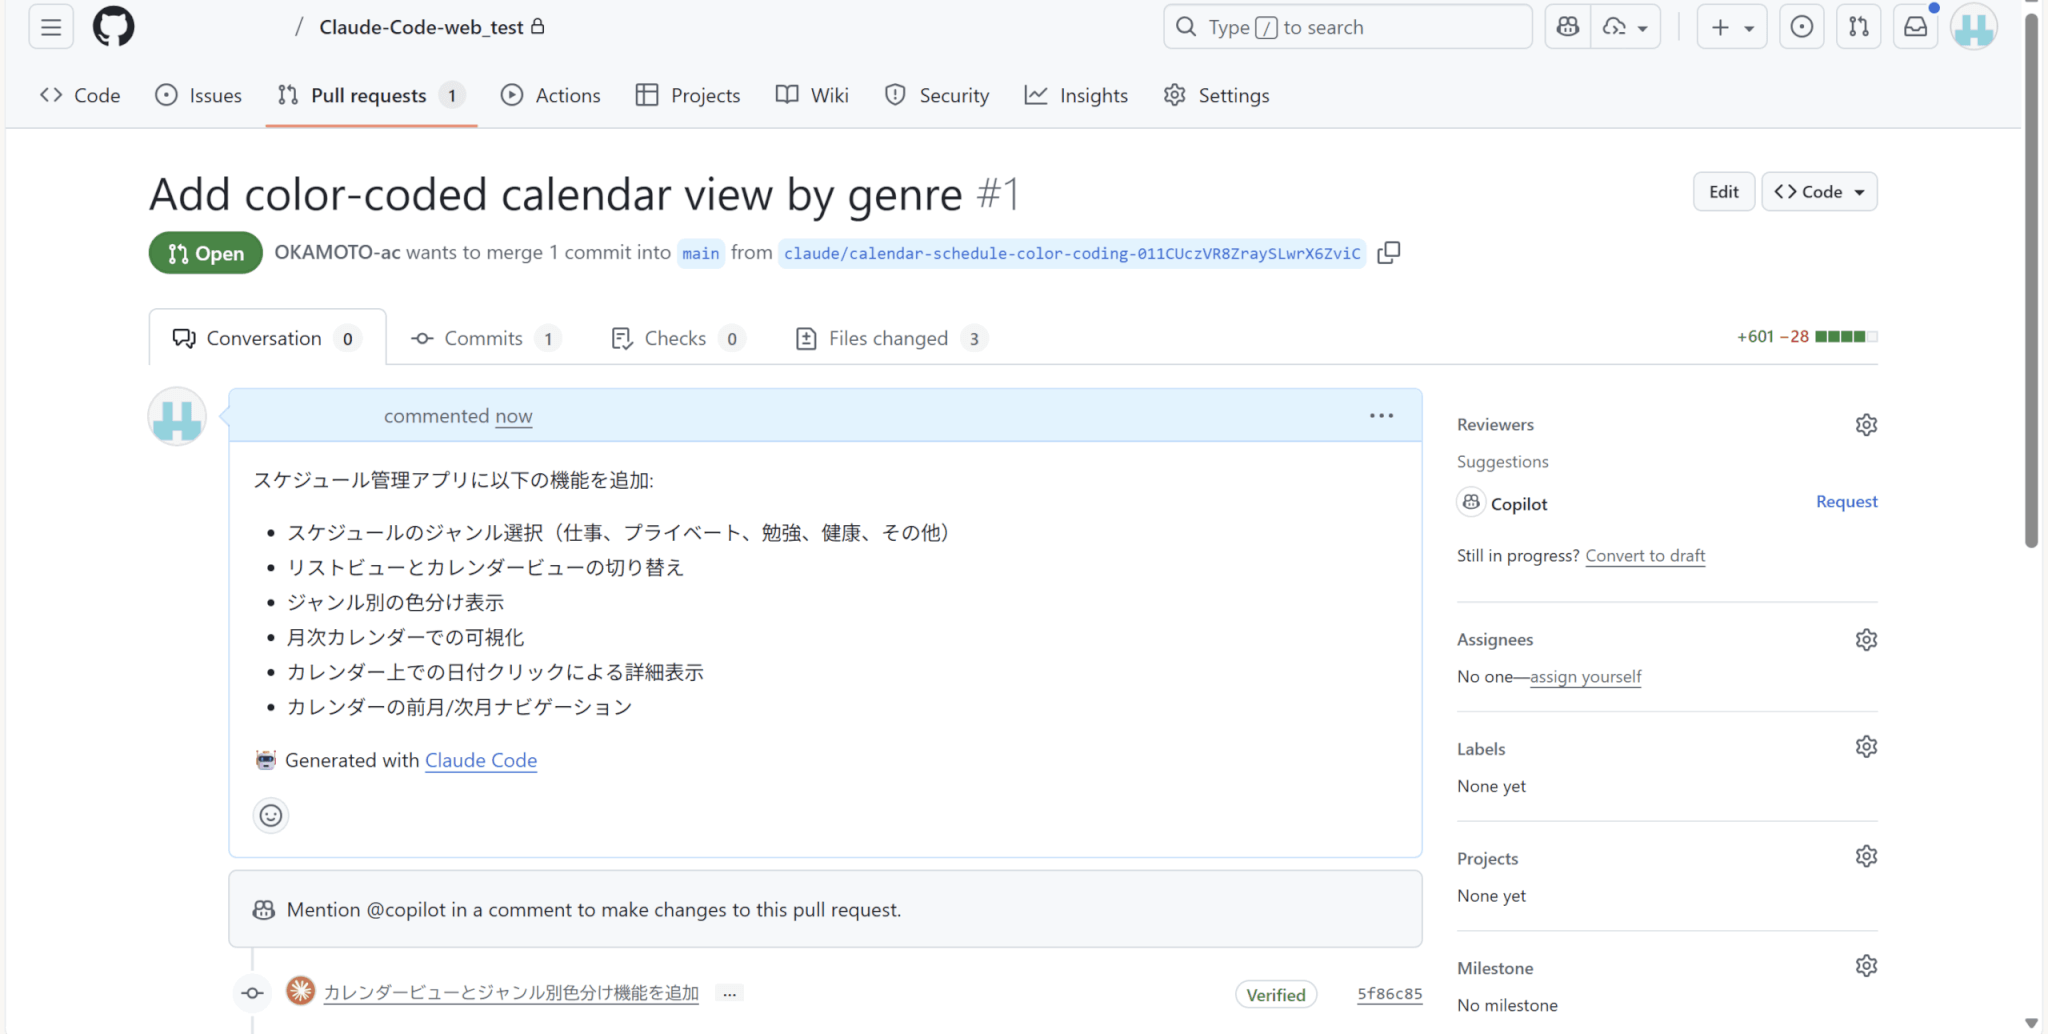Open Reviewers gear settings
The height and width of the screenshot is (1034, 2048).
click(x=1866, y=425)
